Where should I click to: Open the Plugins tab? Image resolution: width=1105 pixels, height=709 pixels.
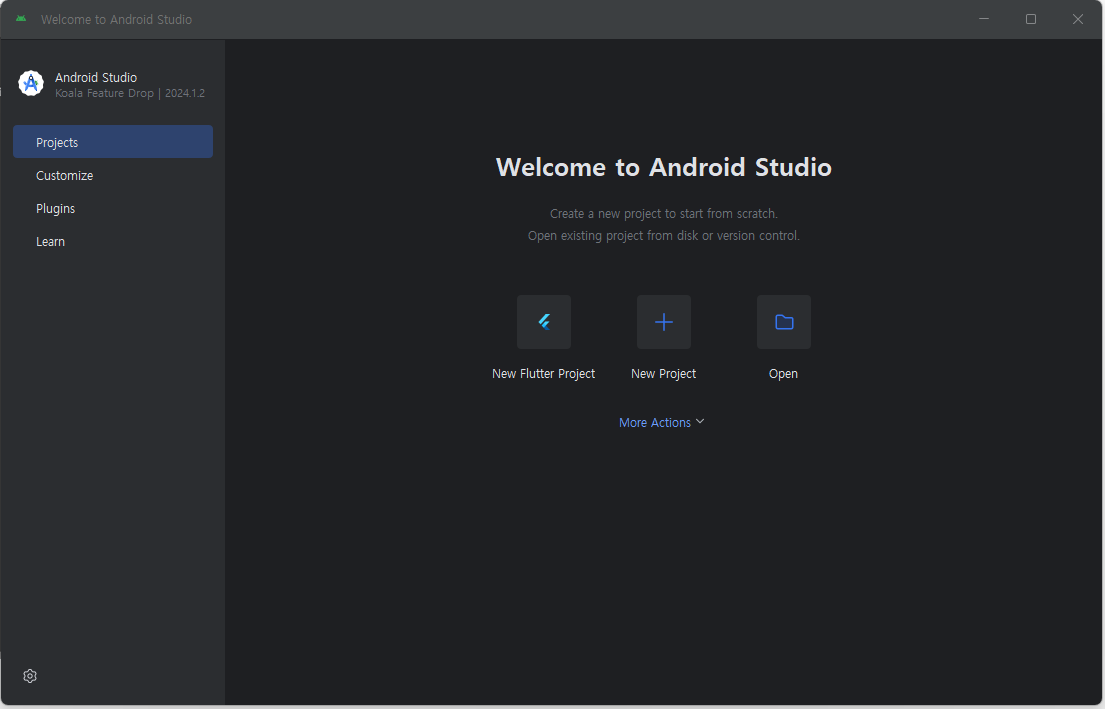click(x=113, y=209)
